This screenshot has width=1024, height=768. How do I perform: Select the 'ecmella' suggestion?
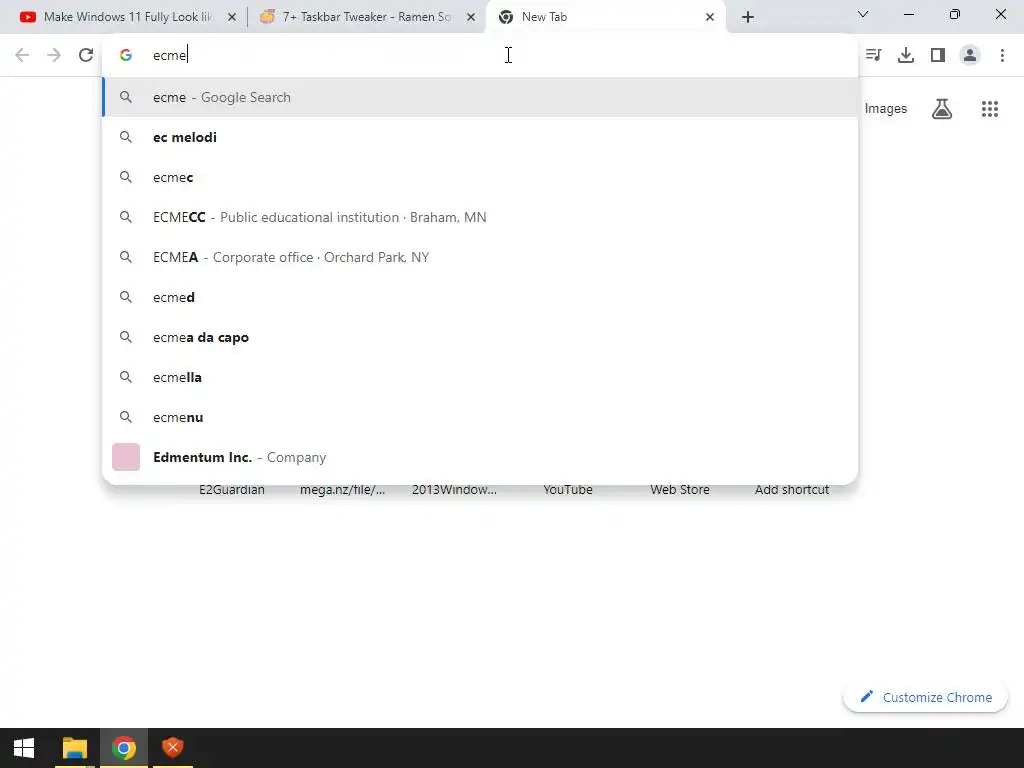[x=480, y=377]
